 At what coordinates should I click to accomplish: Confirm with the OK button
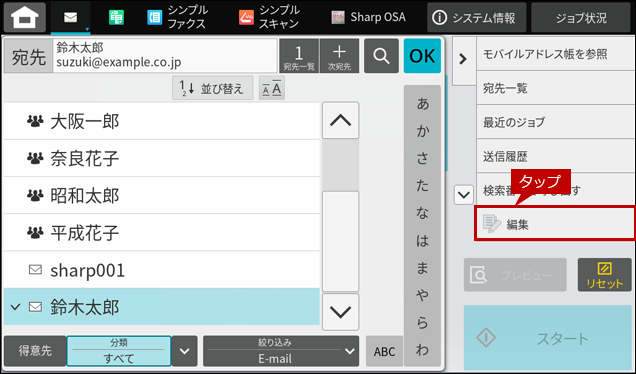[422, 56]
